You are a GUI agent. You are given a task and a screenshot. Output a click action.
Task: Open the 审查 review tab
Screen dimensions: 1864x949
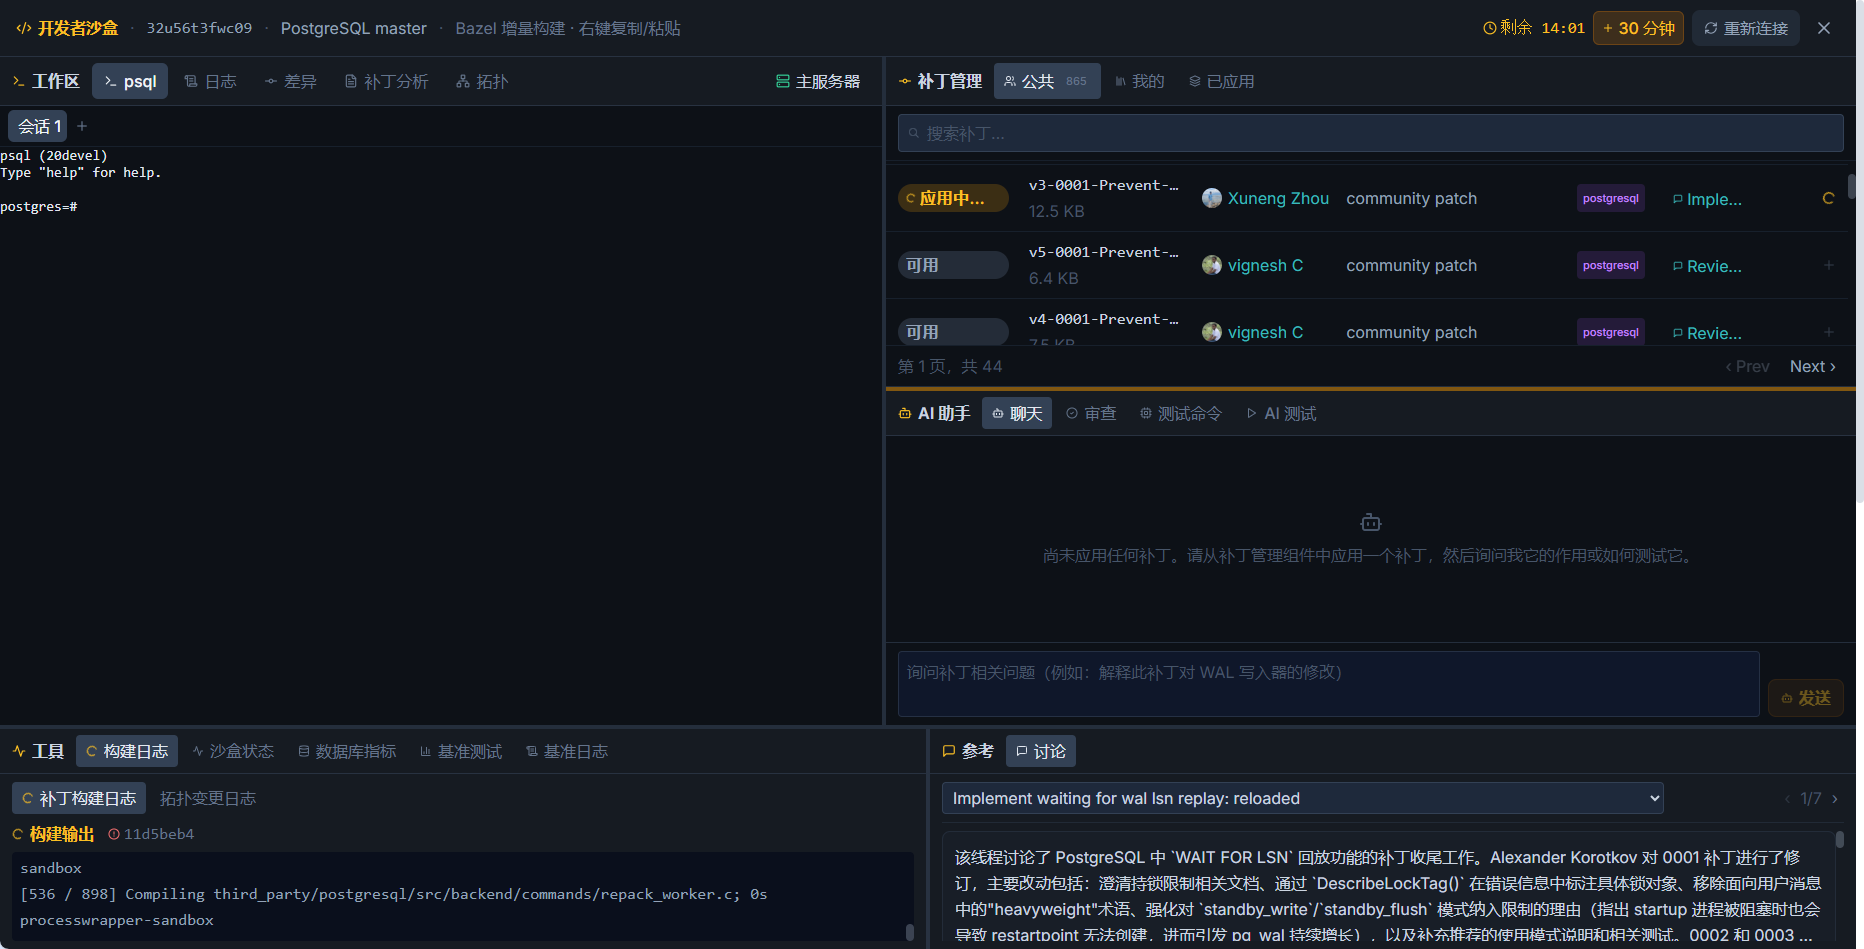click(1090, 413)
